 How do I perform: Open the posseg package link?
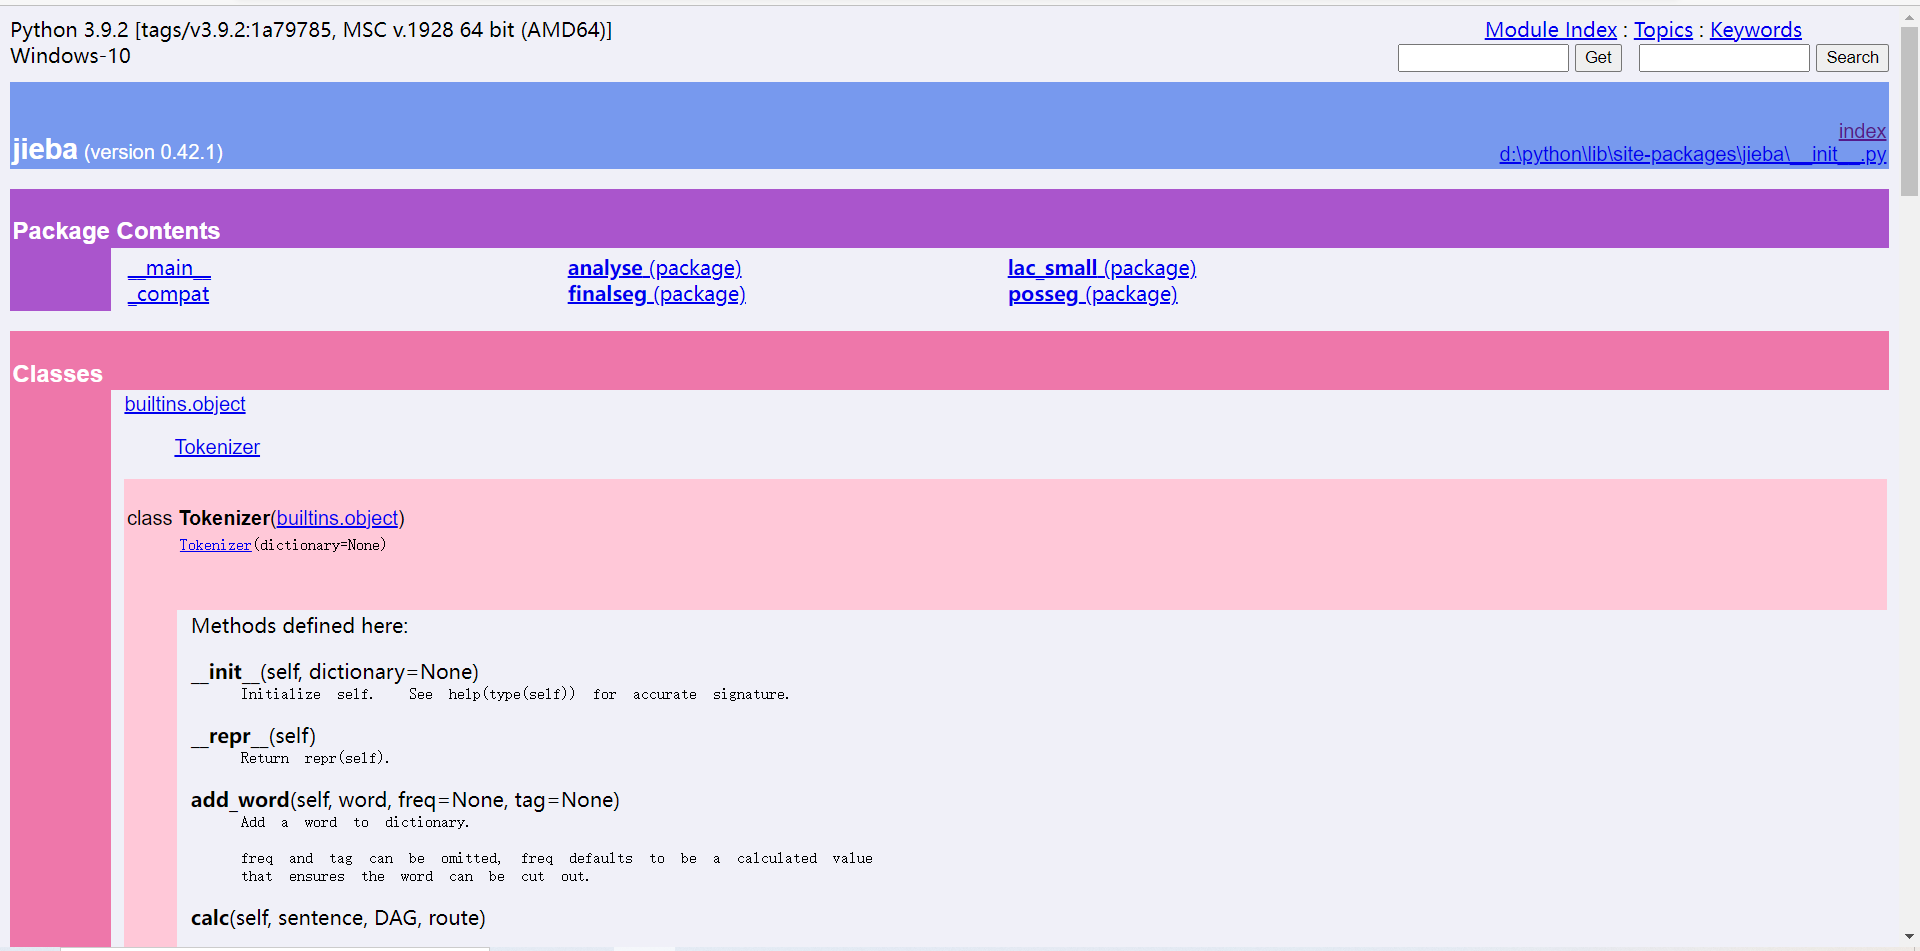(1092, 294)
